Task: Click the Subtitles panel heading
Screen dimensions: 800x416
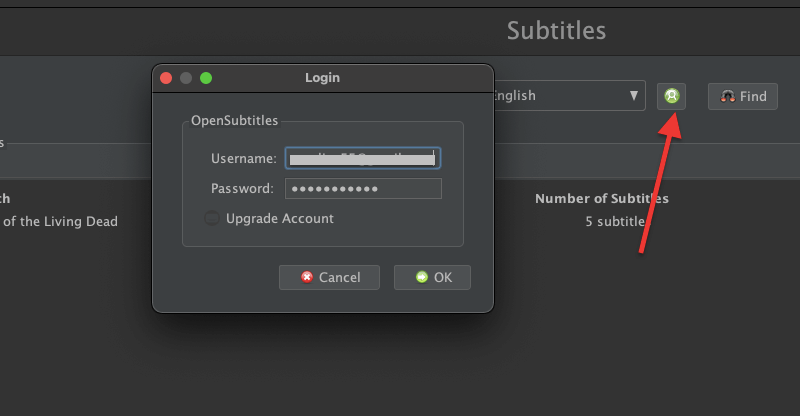Action: click(x=556, y=31)
